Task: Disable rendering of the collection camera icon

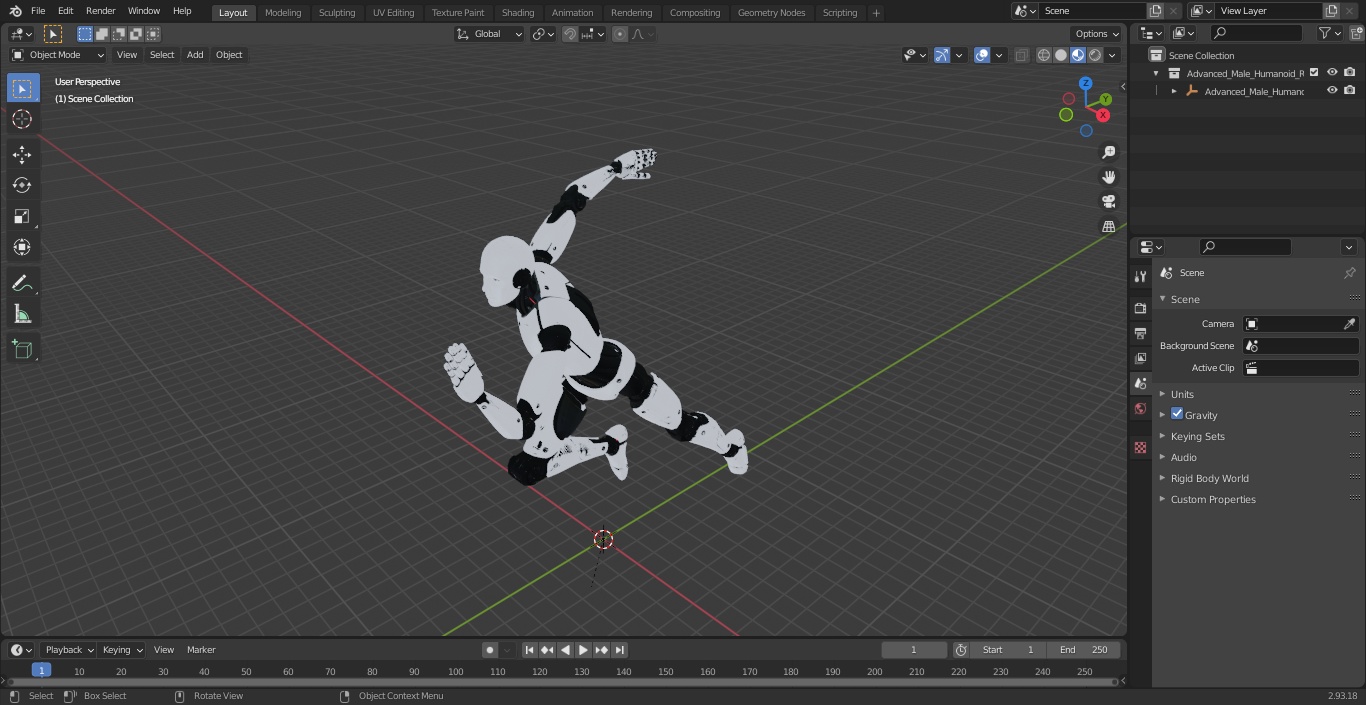Action: point(1350,73)
